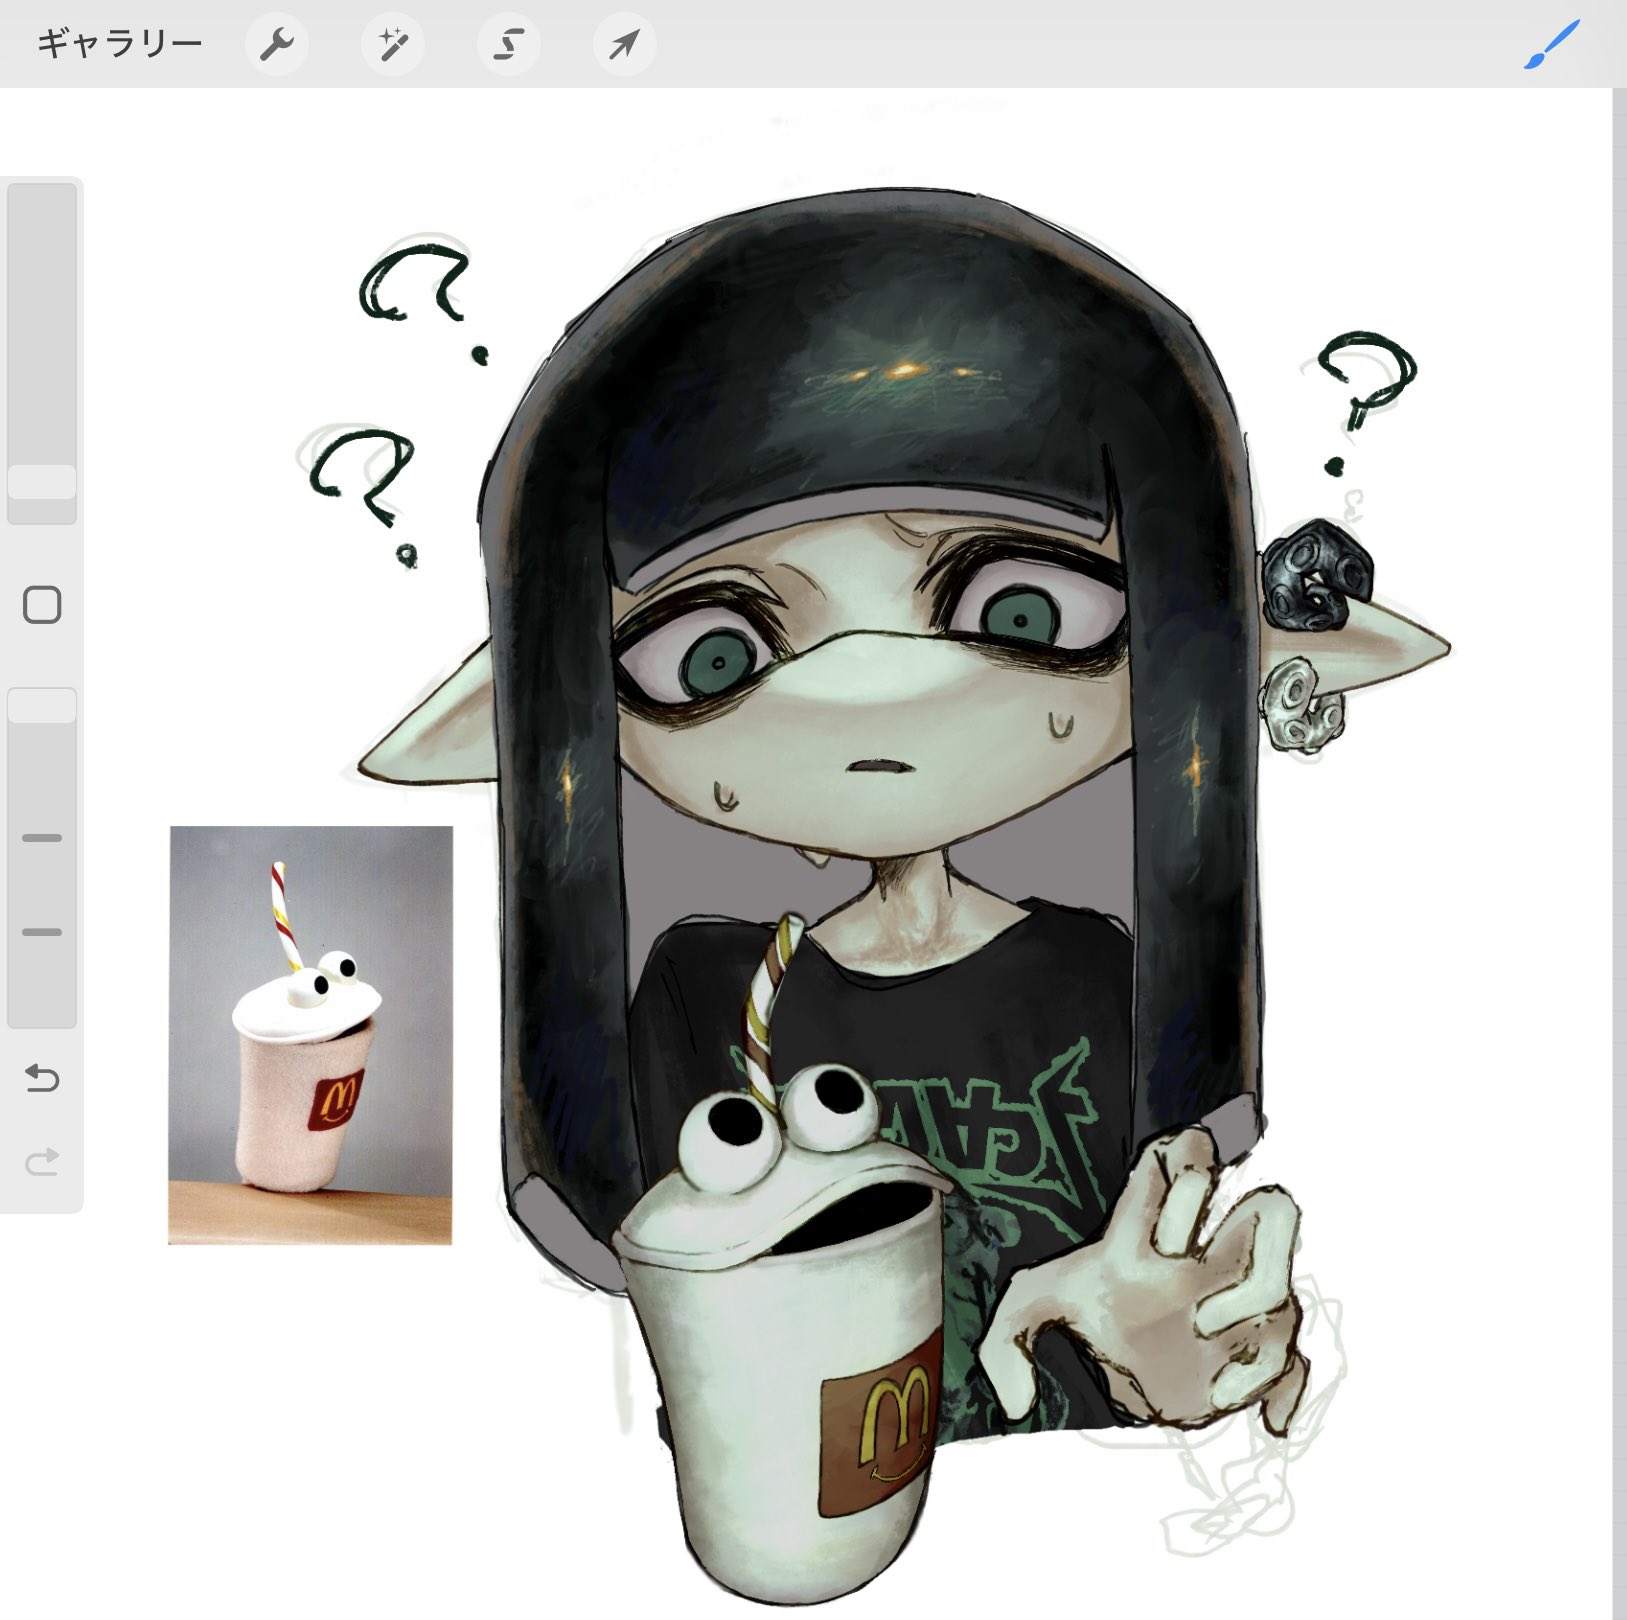Open the ギャラリー gallery
Viewport: 1627px width, 1620px height.
(120, 44)
